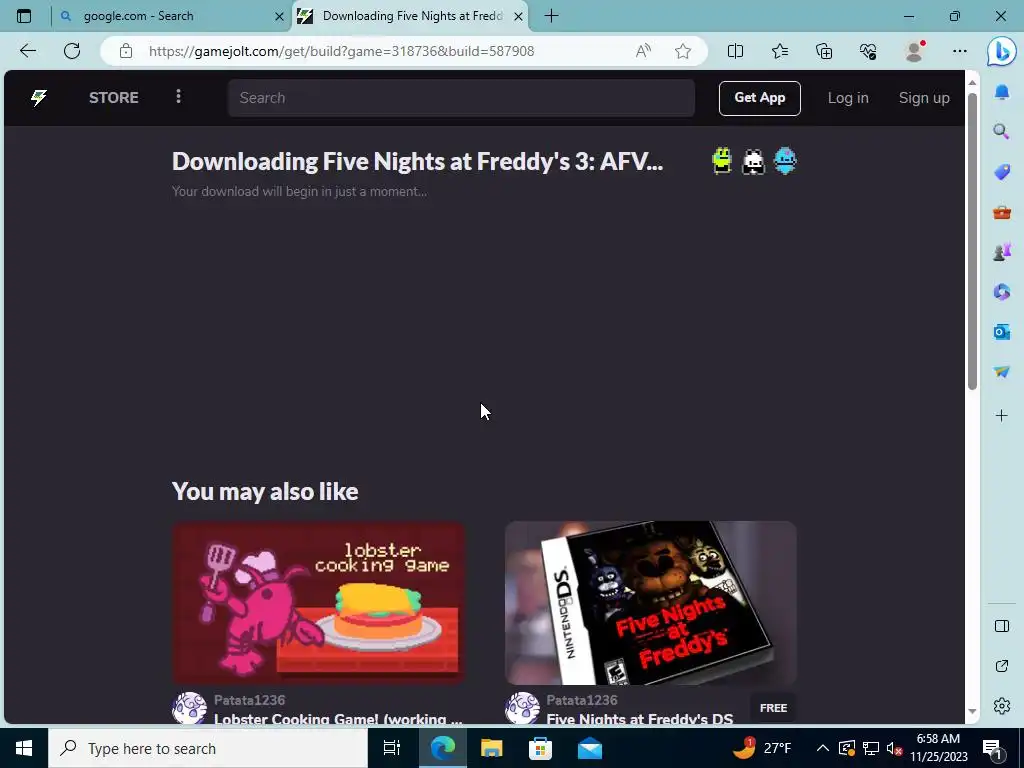Open Edge Settings and more menu
This screenshot has height=768, width=1024.
(959, 51)
